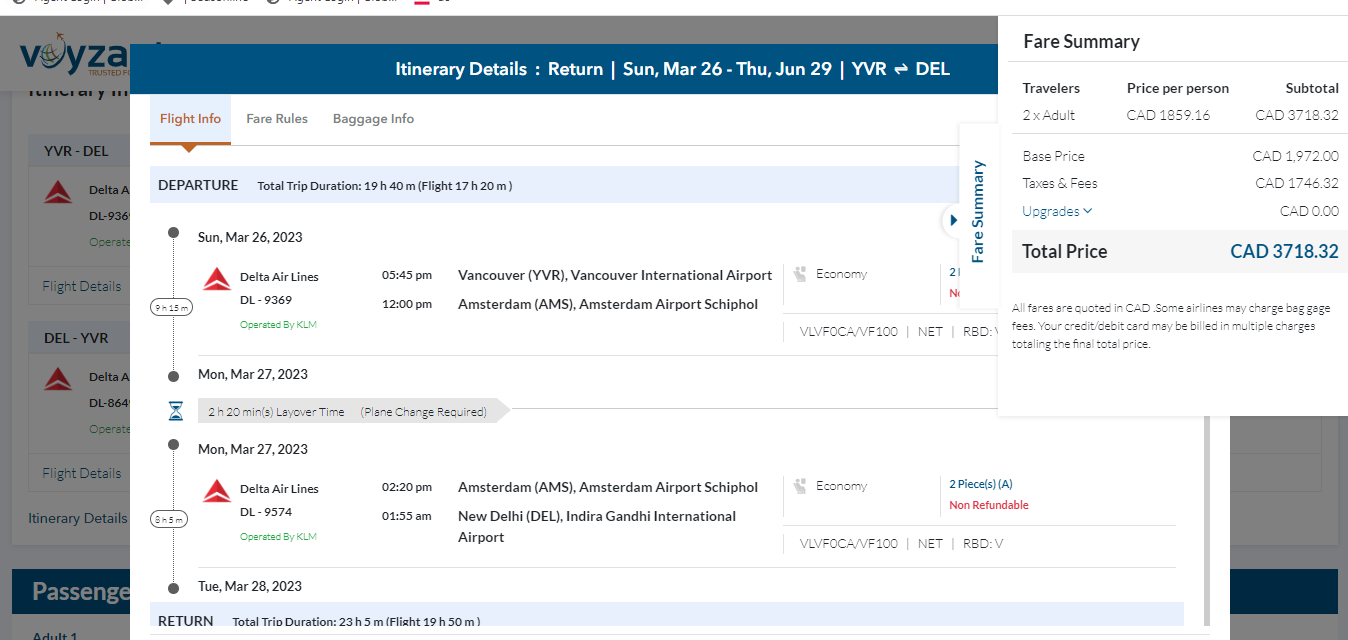The image size is (1348, 640).
Task: Click the layover hourglass icon
Action: (x=176, y=411)
